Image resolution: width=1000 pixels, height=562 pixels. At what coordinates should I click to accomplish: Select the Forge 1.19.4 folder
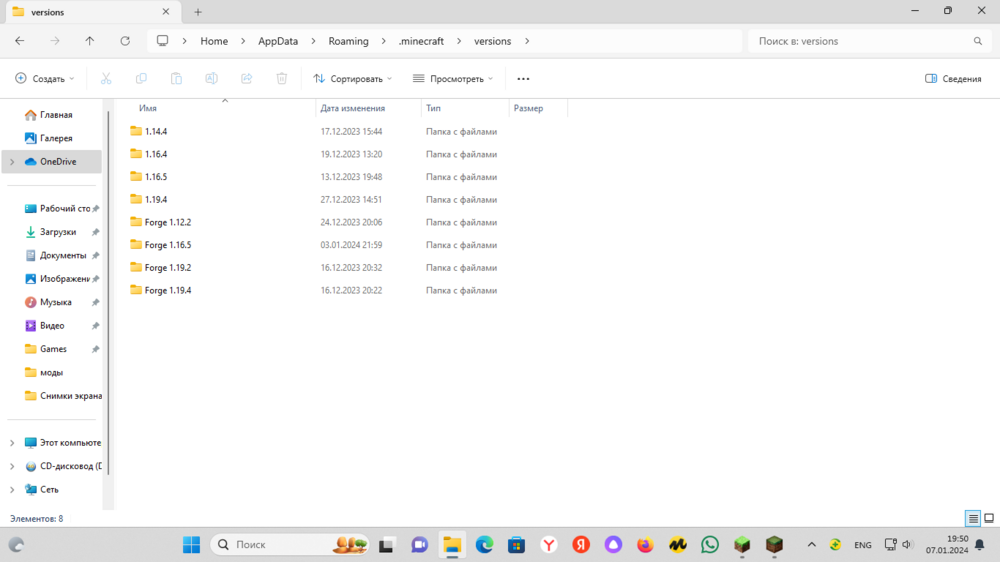tap(168, 290)
